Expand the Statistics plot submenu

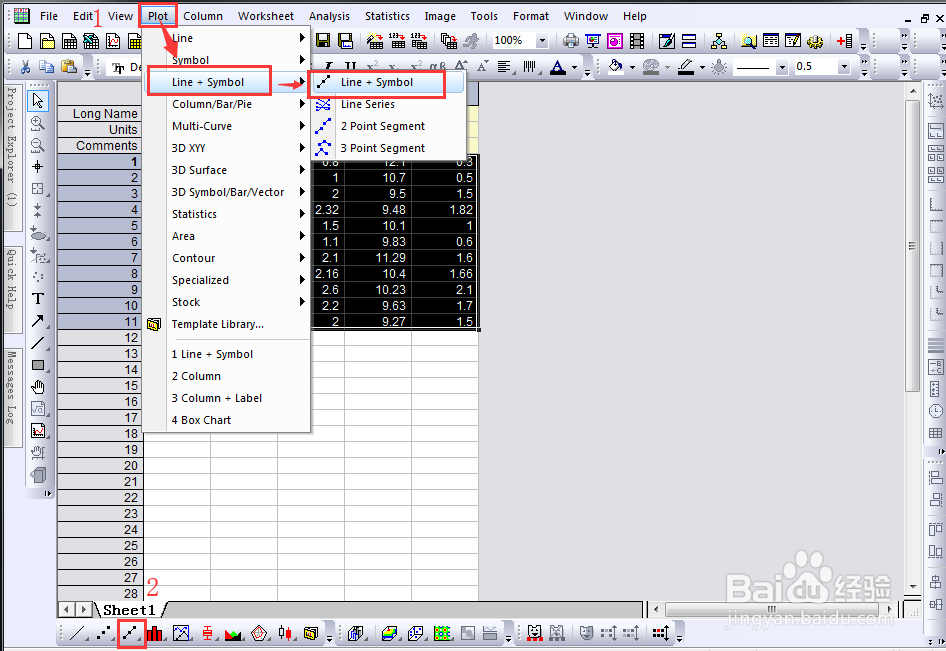pyautogui.click(x=227, y=214)
